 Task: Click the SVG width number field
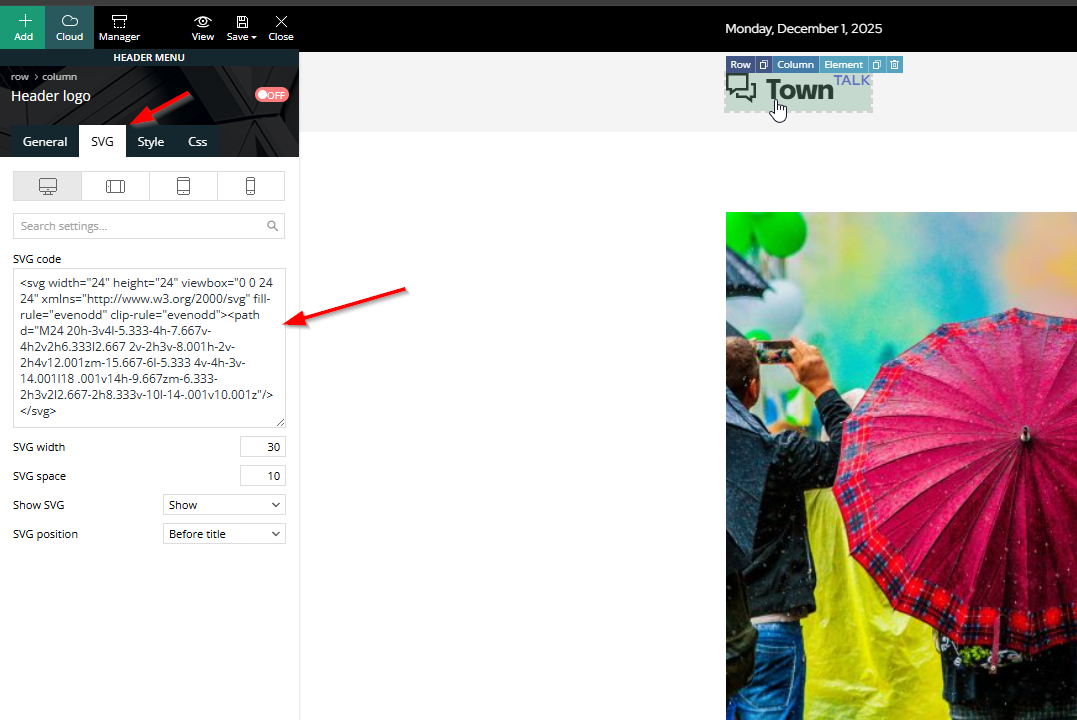pos(262,447)
